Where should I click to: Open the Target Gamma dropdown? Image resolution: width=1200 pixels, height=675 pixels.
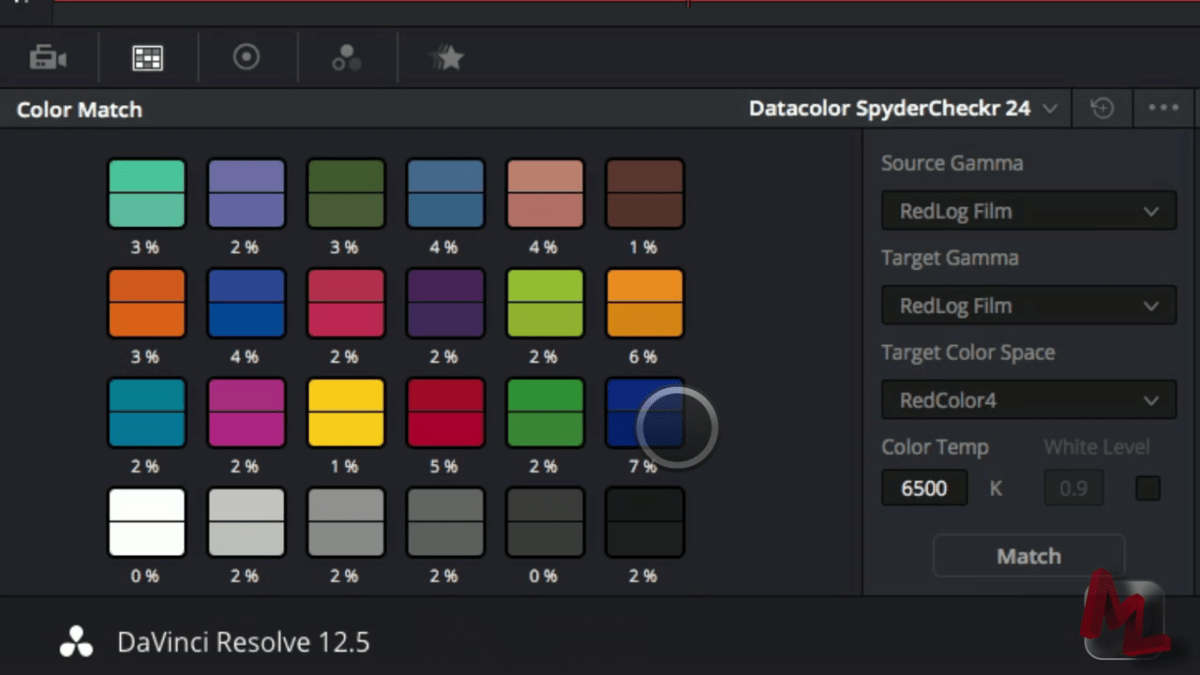tap(1027, 306)
